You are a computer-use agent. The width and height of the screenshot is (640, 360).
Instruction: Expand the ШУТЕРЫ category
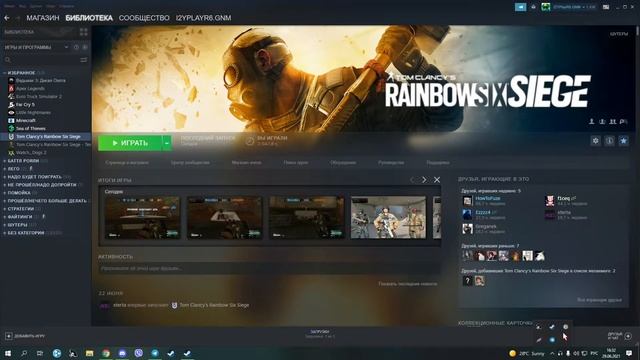tap(5, 225)
